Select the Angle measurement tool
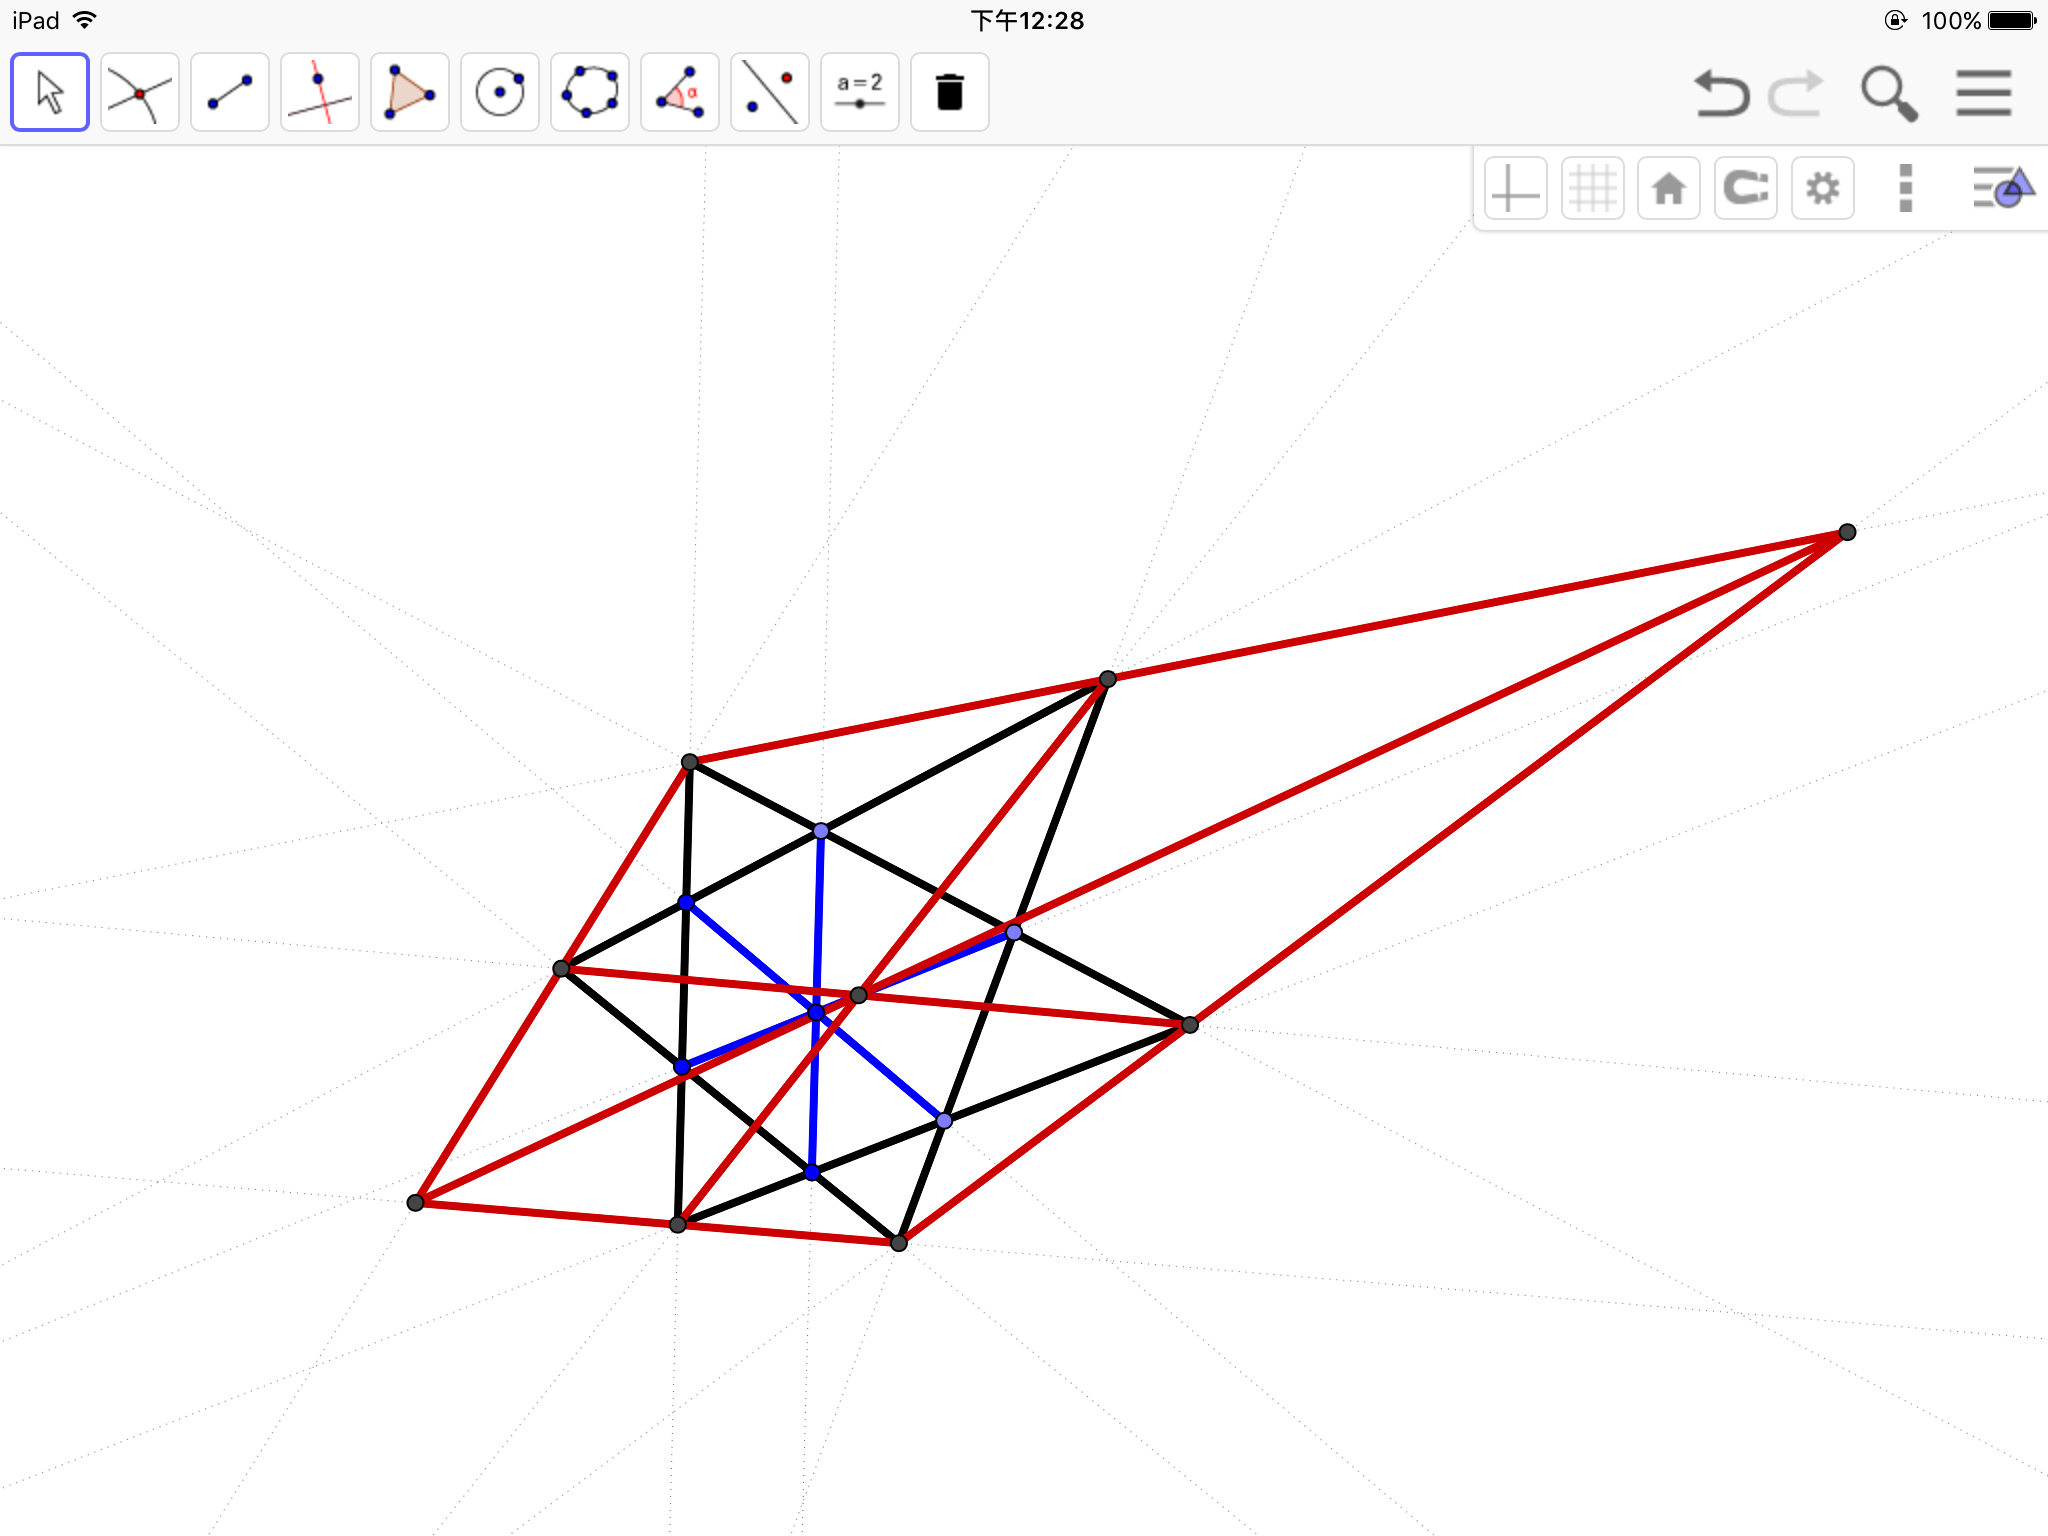 680,93
